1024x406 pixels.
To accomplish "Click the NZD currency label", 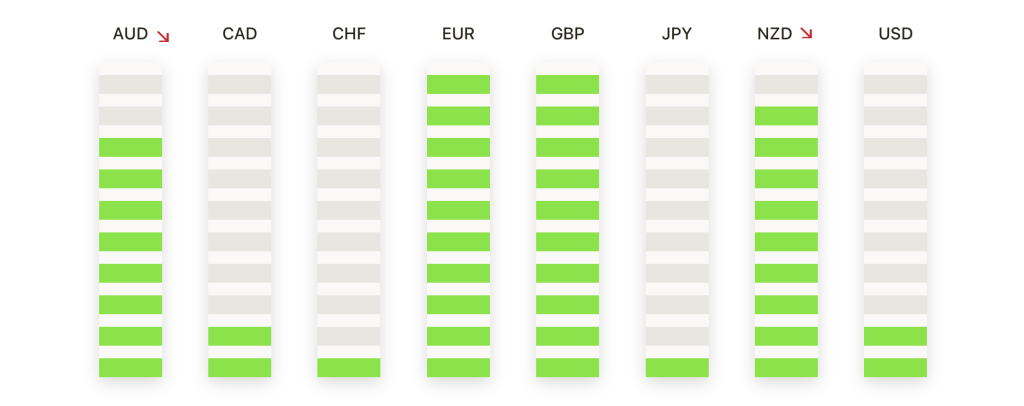I will pos(775,35).
